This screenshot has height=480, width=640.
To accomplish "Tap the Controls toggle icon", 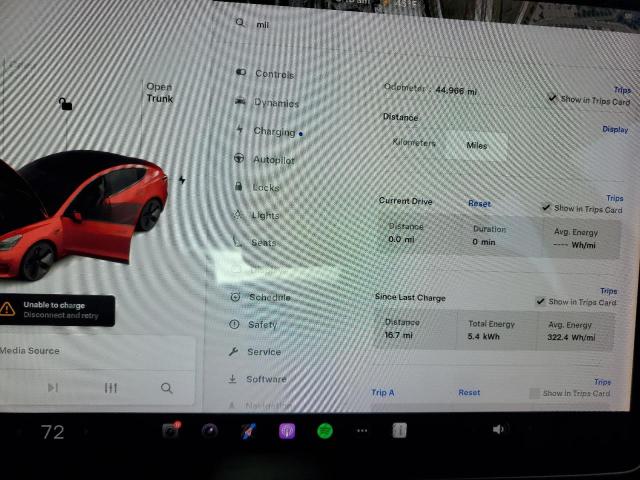I will (x=241, y=72).
